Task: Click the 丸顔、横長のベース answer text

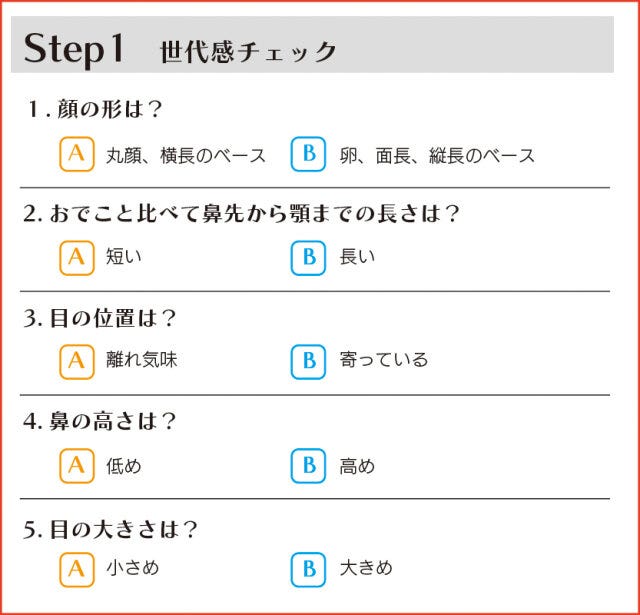Action: coord(186,155)
